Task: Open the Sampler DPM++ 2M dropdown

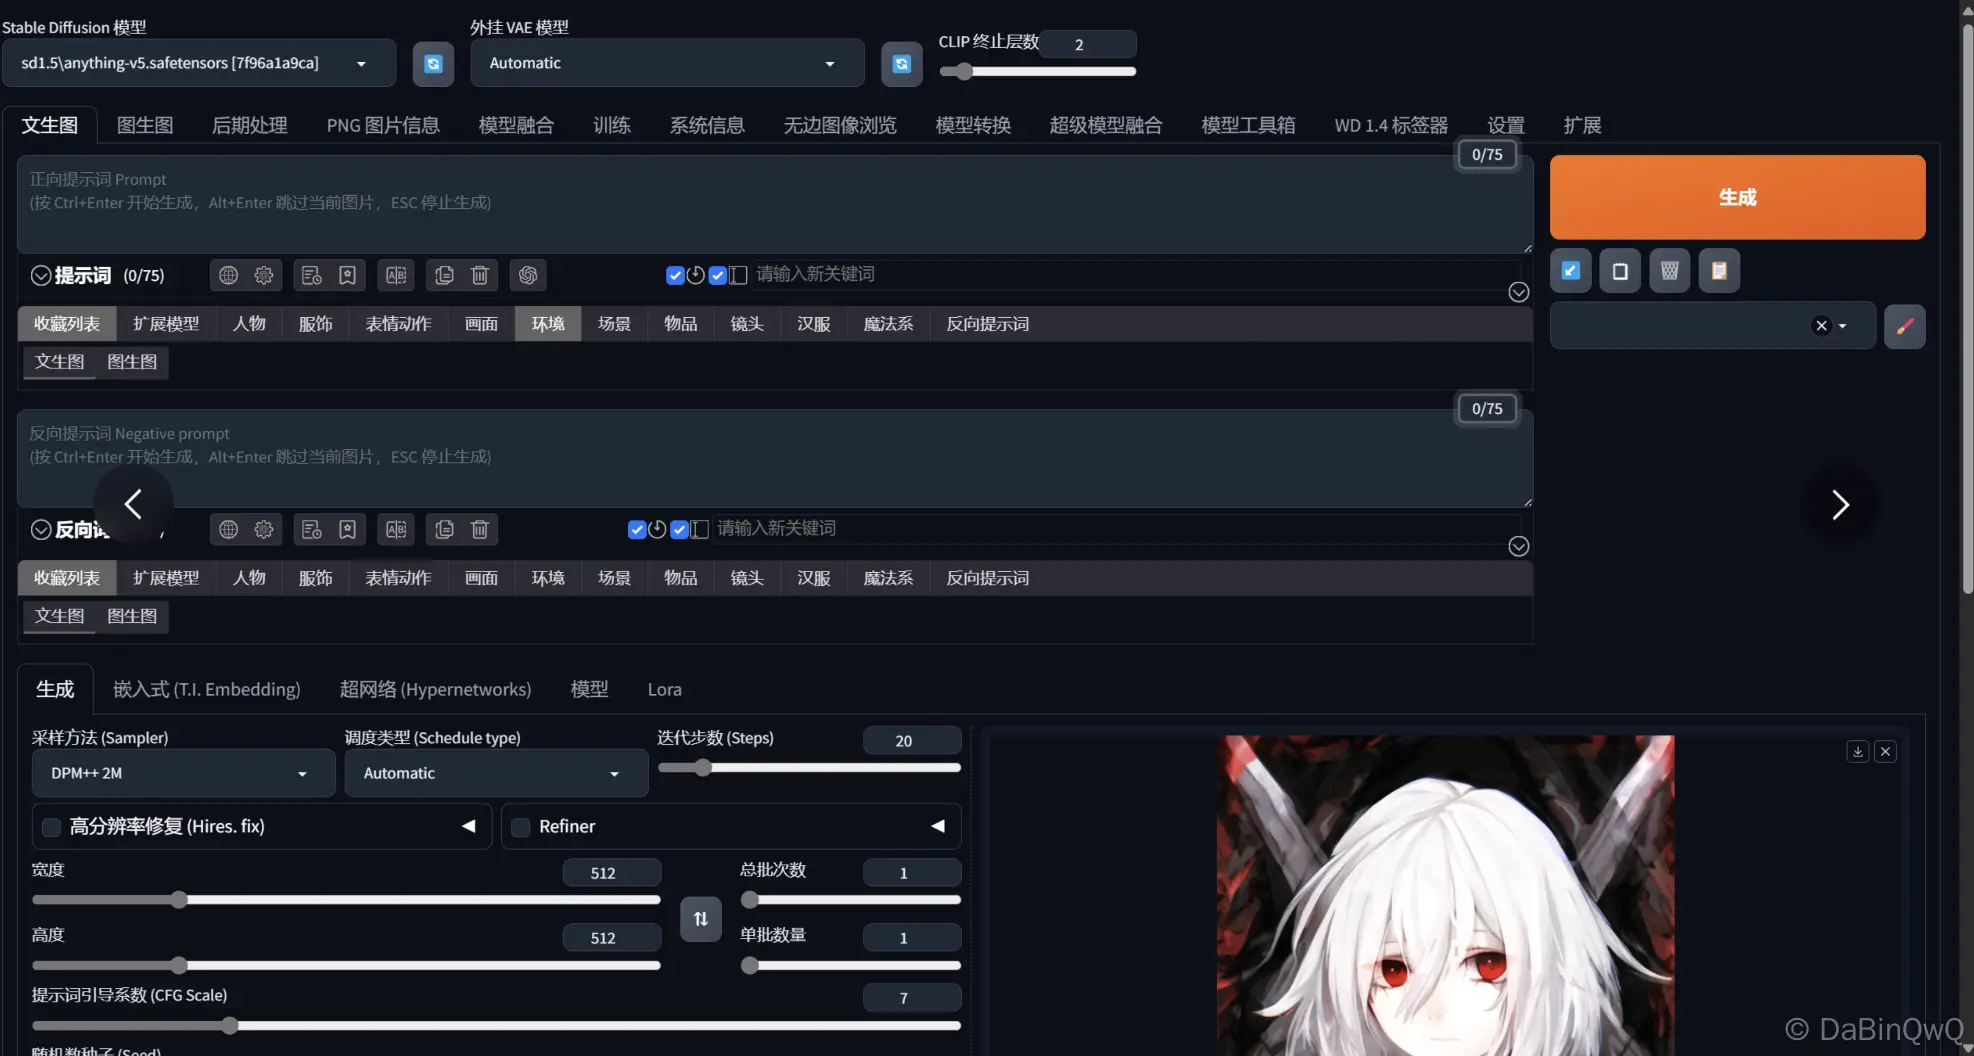Action: click(184, 774)
